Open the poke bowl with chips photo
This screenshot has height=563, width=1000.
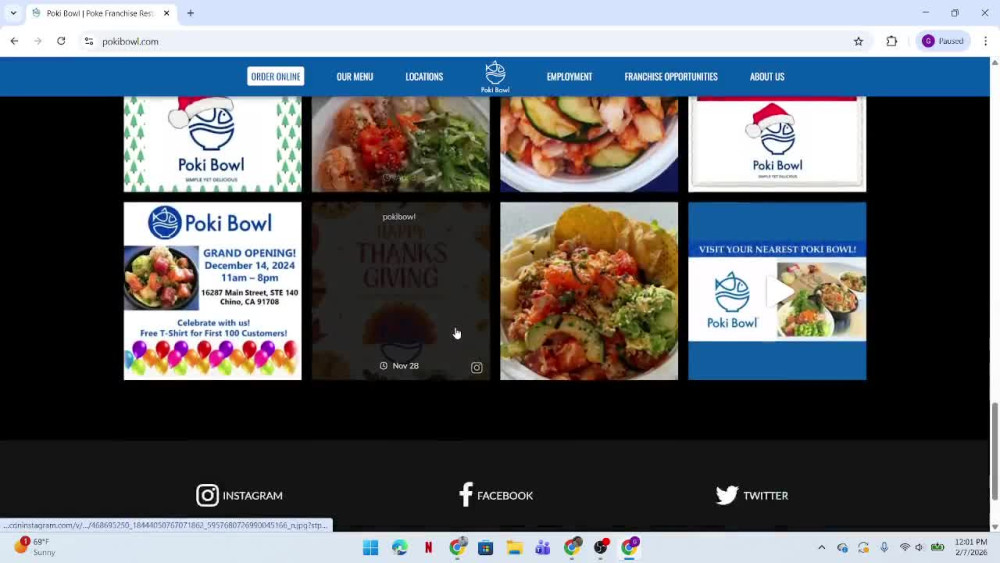pyautogui.click(x=589, y=291)
